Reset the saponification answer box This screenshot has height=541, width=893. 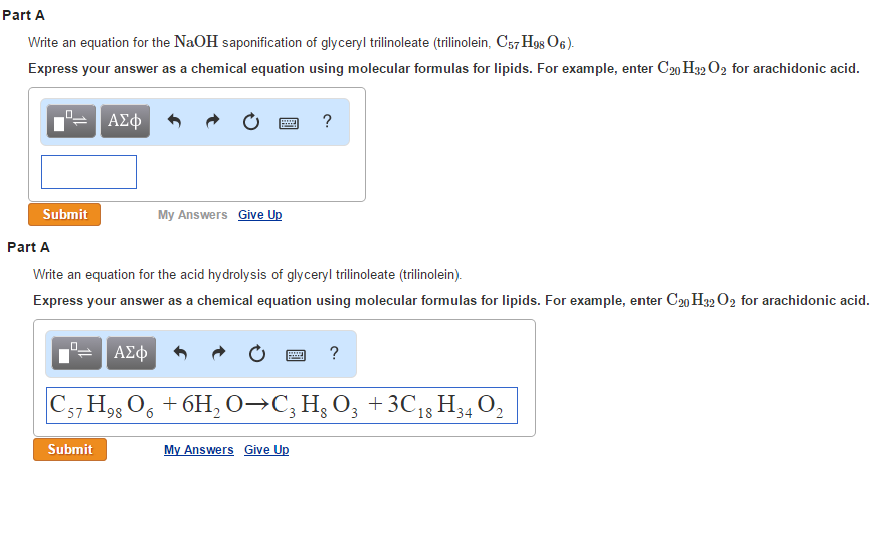pos(250,122)
